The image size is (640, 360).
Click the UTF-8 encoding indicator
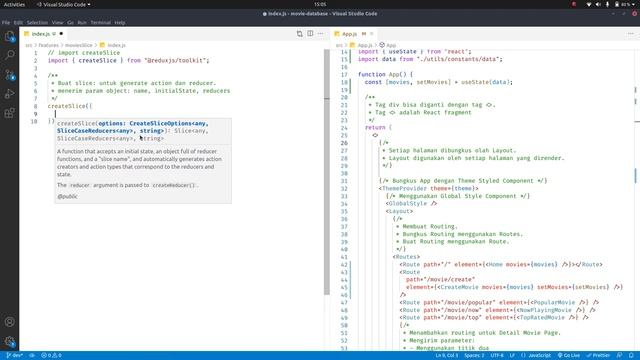point(497,356)
